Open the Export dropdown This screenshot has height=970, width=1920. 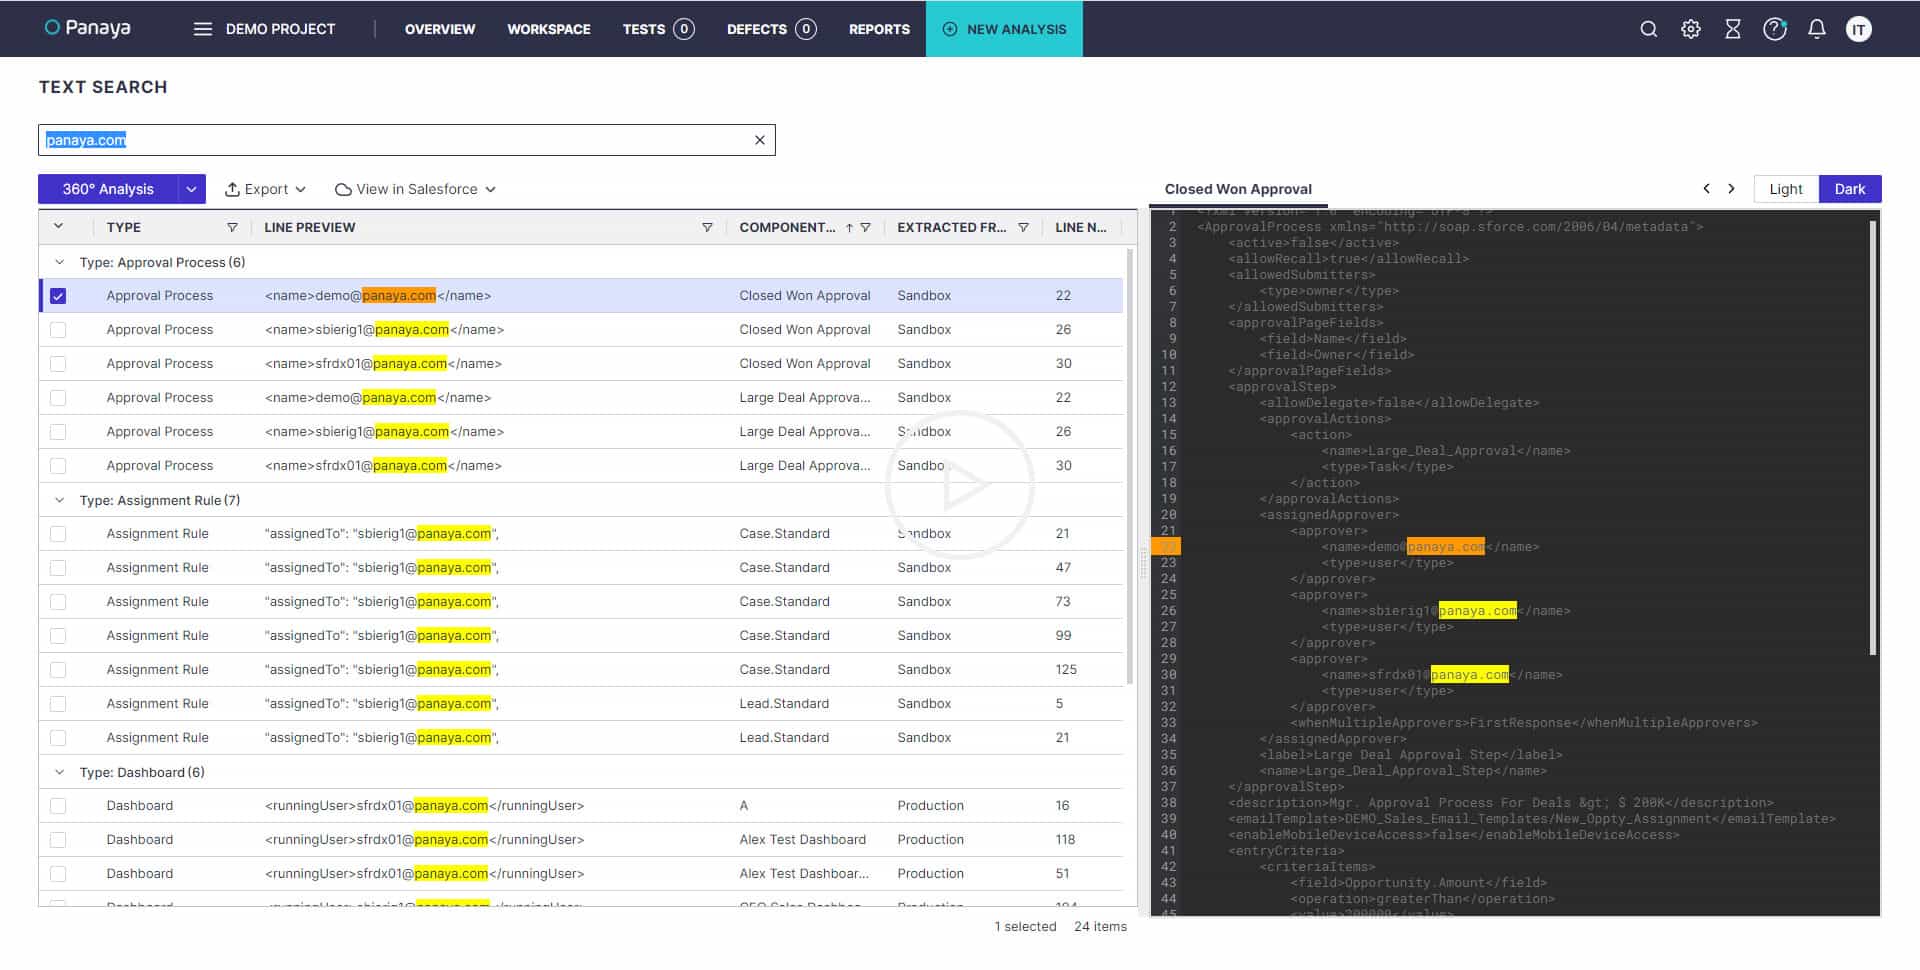[265, 189]
